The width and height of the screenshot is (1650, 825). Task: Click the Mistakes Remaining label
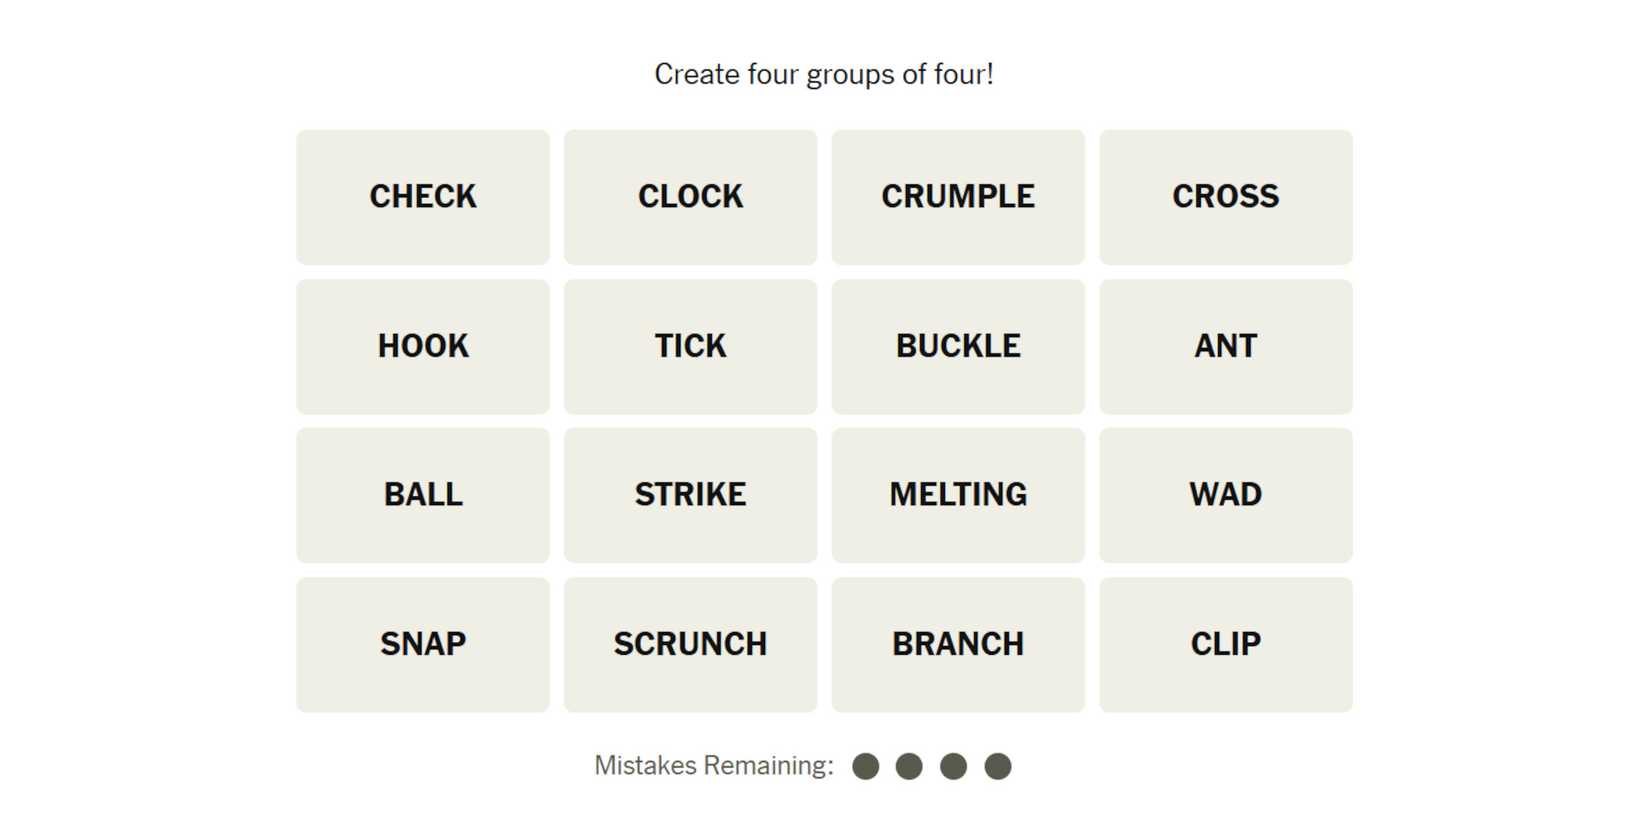click(713, 766)
